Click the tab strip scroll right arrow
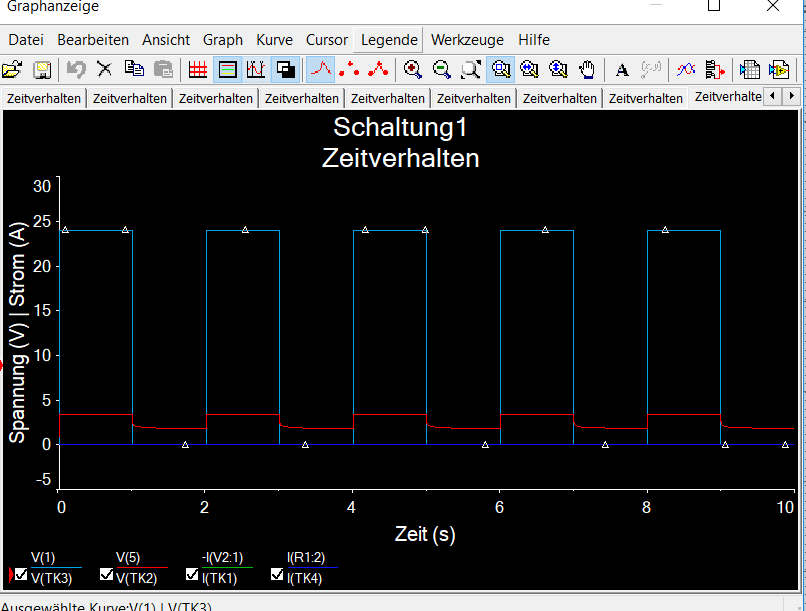This screenshot has height=611, width=806. coord(791,96)
